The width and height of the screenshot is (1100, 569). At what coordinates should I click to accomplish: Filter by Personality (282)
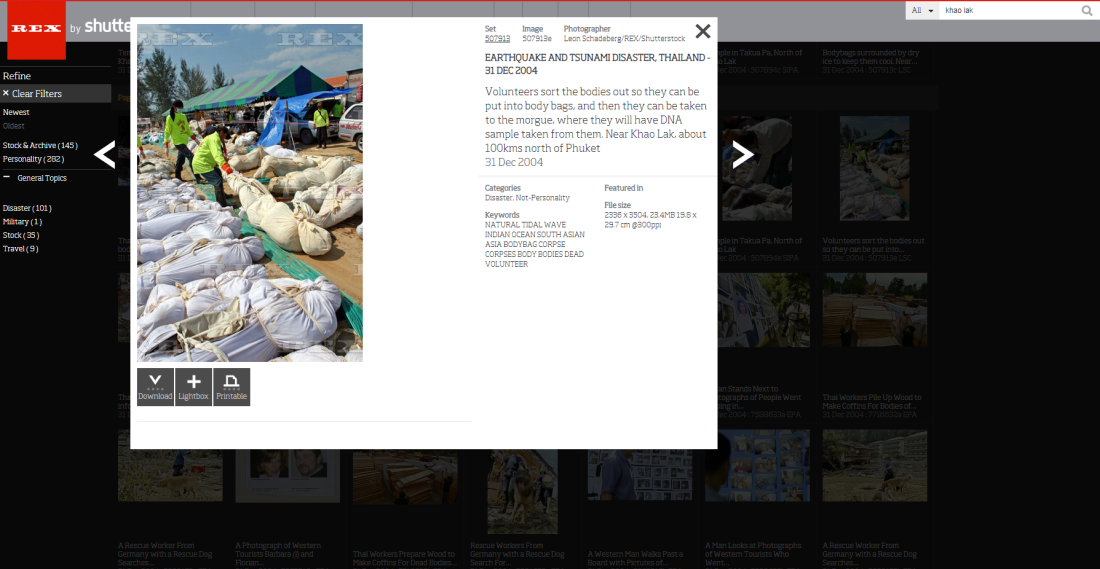pos(34,159)
